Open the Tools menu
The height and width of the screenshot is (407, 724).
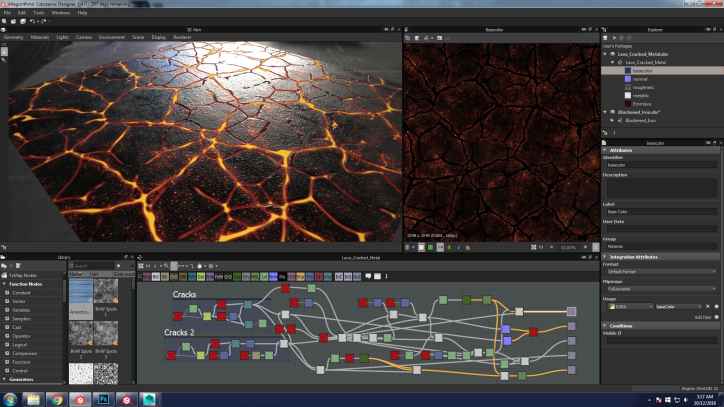[37, 13]
